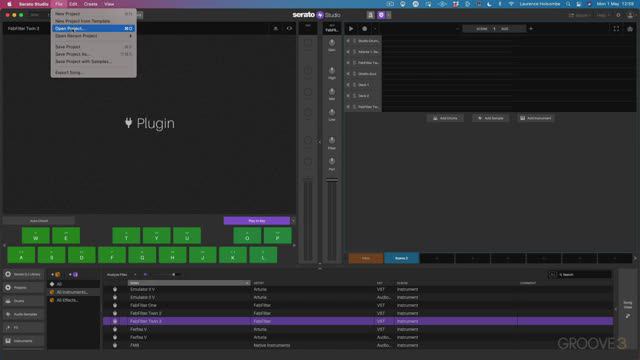Click the Studio Bass track mute speaker
This screenshot has height=360, width=640.
point(348,74)
